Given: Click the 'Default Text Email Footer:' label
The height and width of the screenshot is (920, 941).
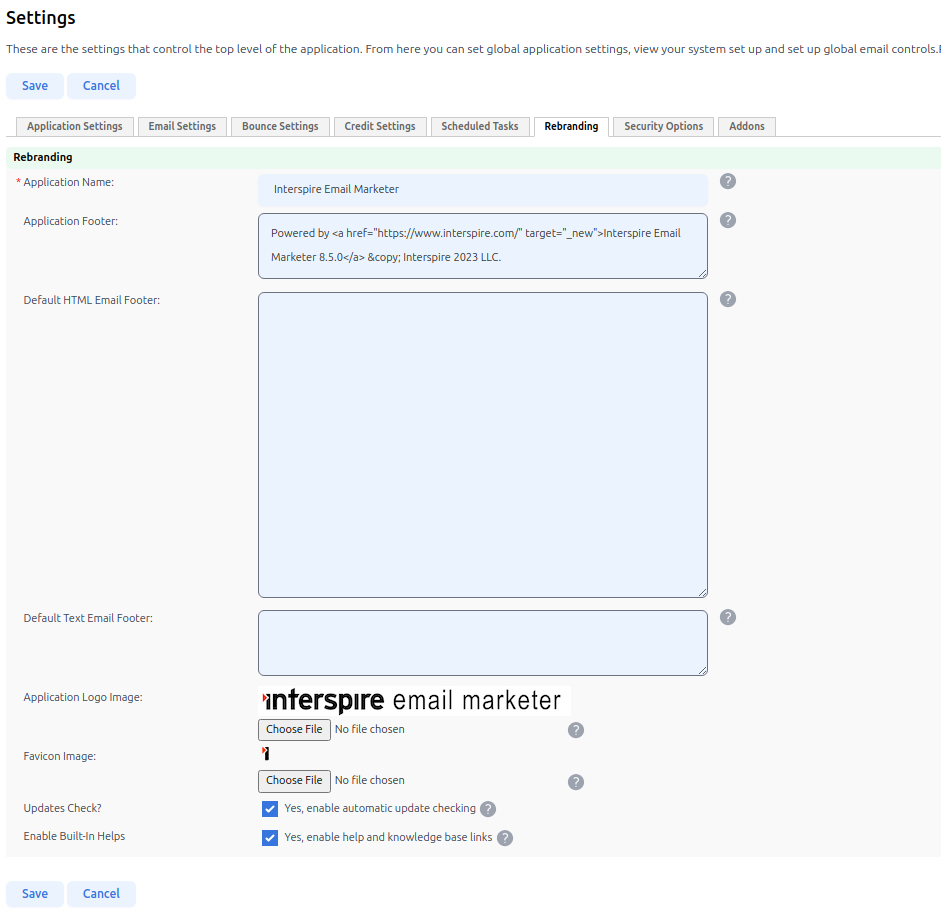Looking at the screenshot, I should [88, 618].
